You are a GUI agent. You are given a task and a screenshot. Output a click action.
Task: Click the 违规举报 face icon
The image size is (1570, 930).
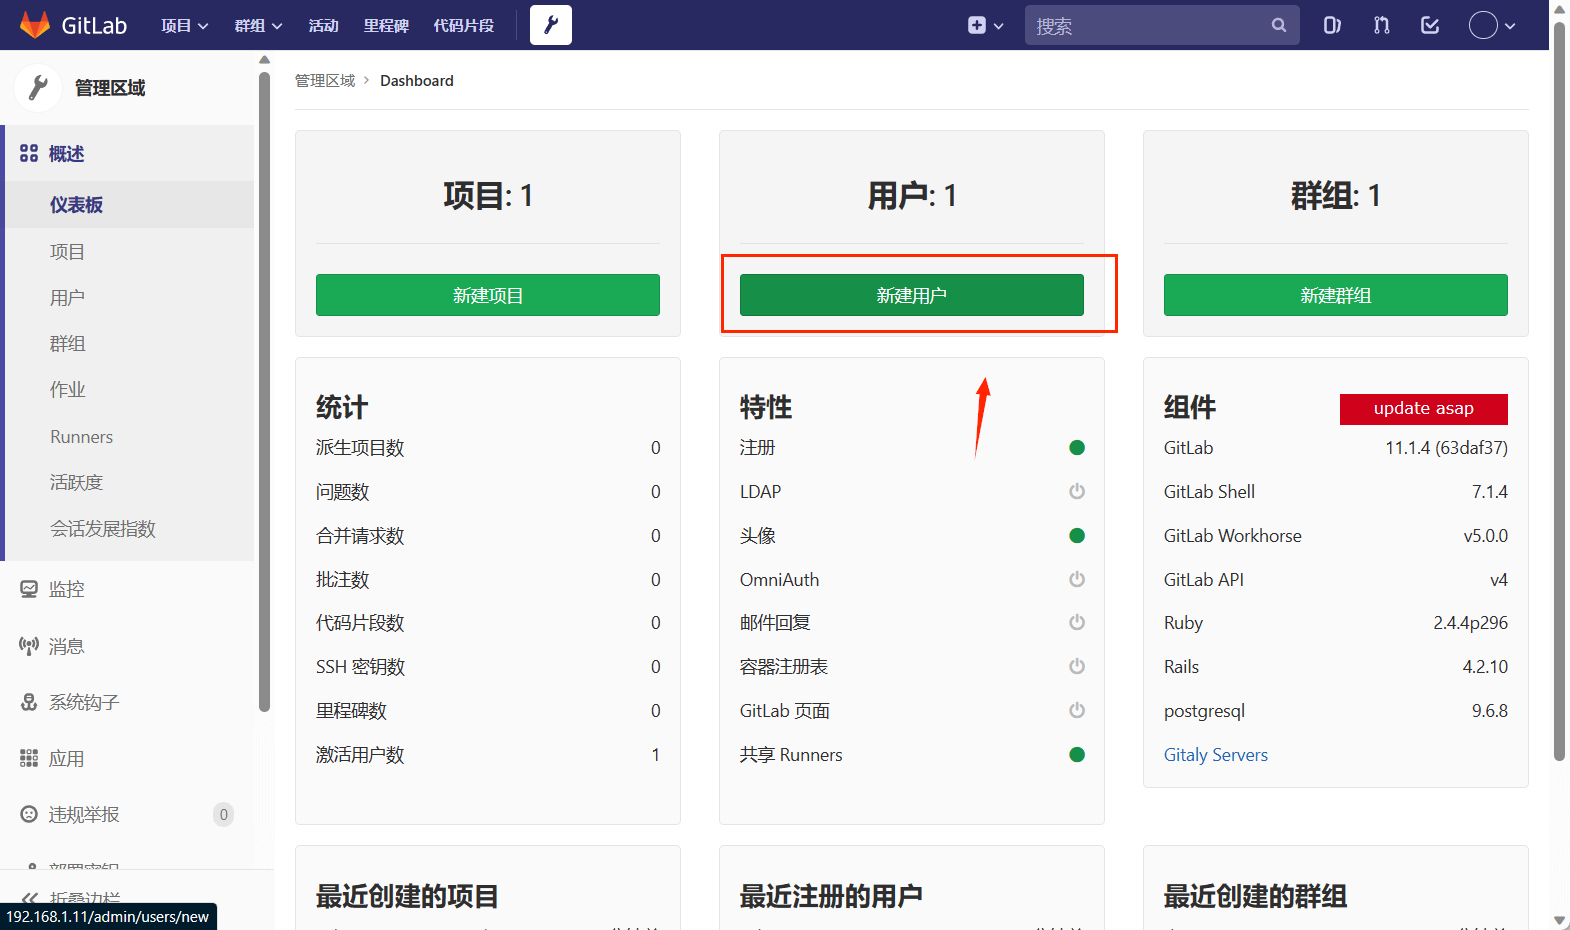pos(29,814)
